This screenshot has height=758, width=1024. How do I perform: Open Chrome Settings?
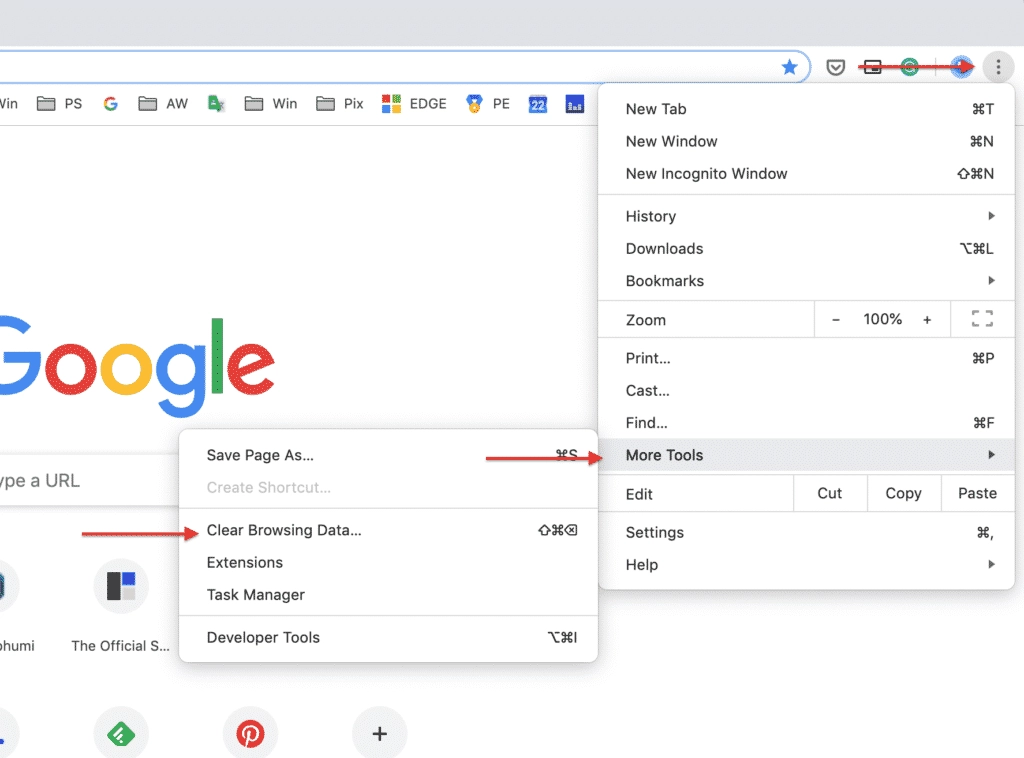pyautogui.click(x=654, y=532)
